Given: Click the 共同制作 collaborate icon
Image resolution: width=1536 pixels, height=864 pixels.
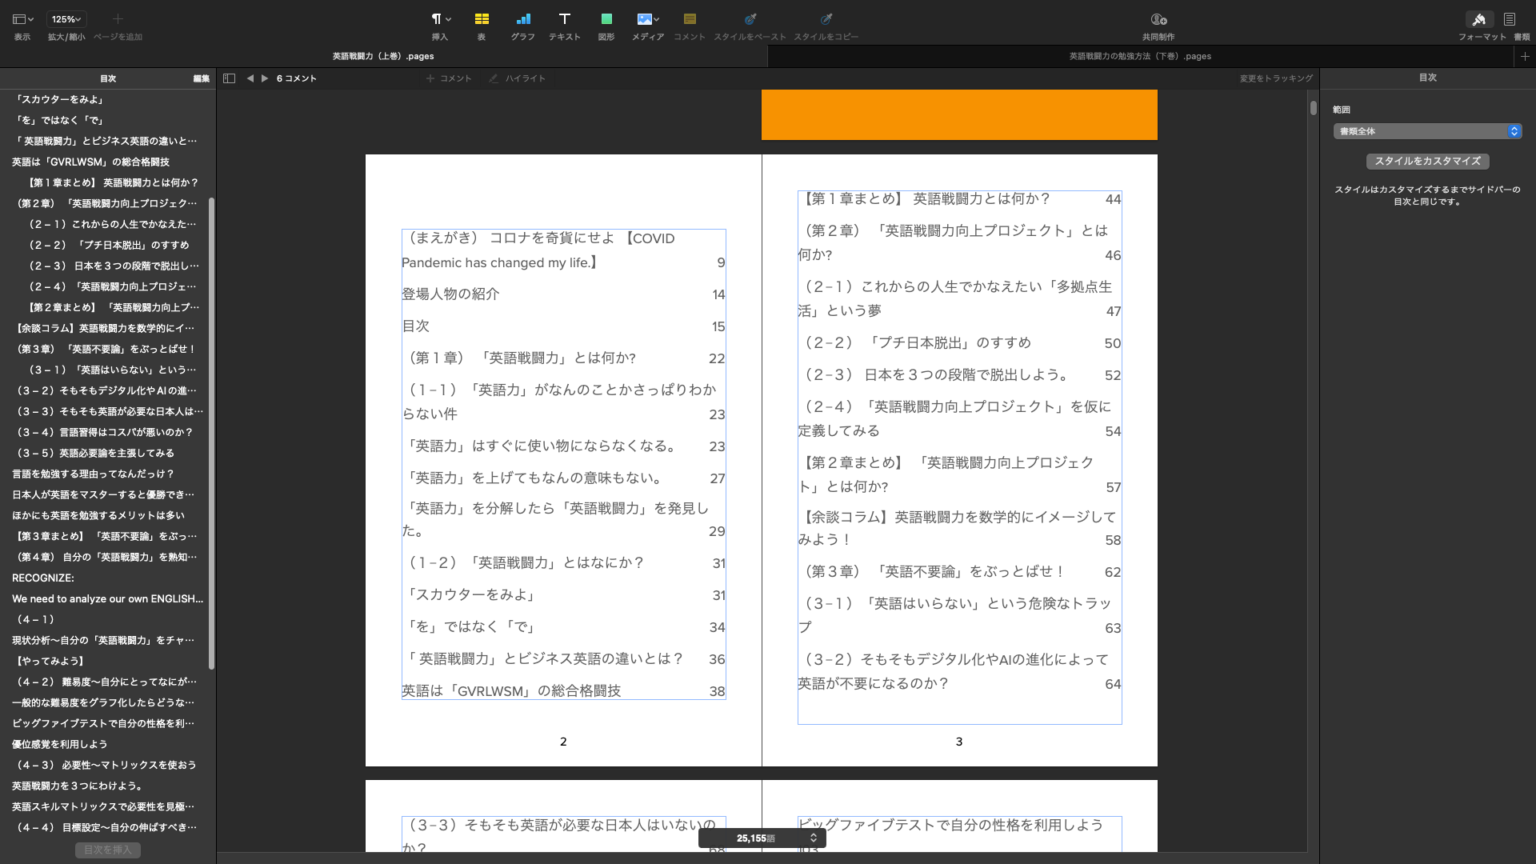Looking at the screenshot, I should [1158, 19].
